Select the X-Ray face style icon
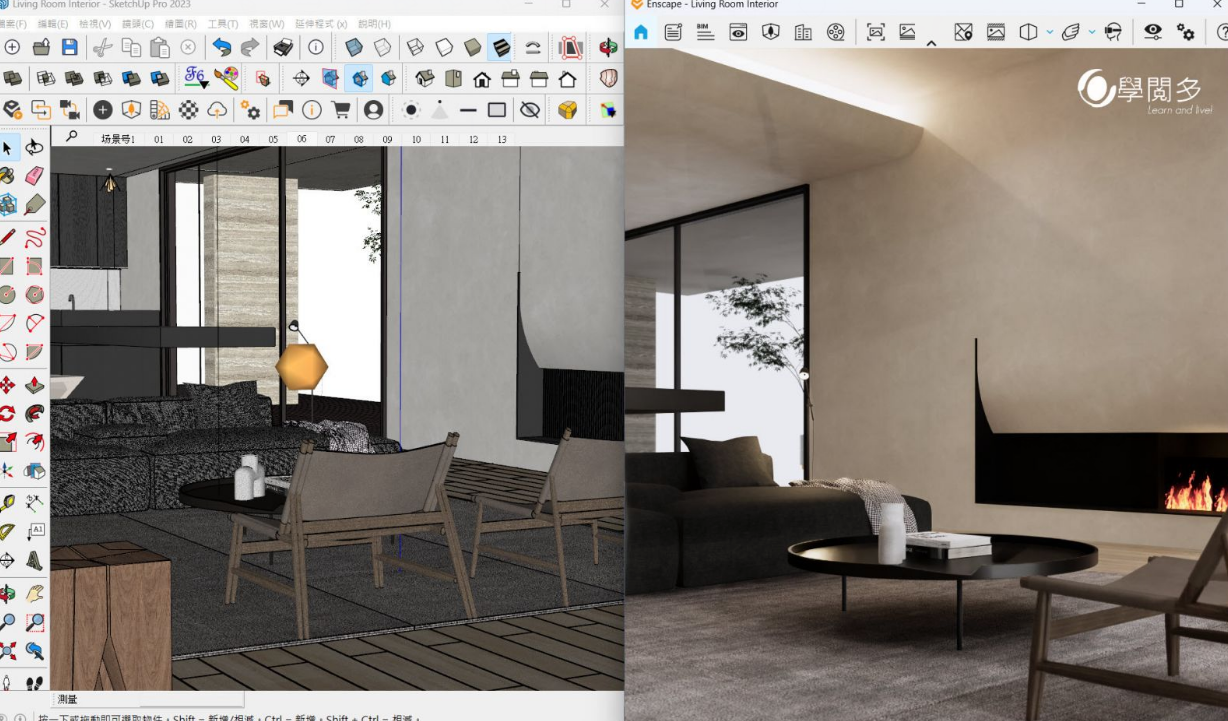The width and height of the screenshot is (1228, 721). pyautogui.click(x=354, y=47)
